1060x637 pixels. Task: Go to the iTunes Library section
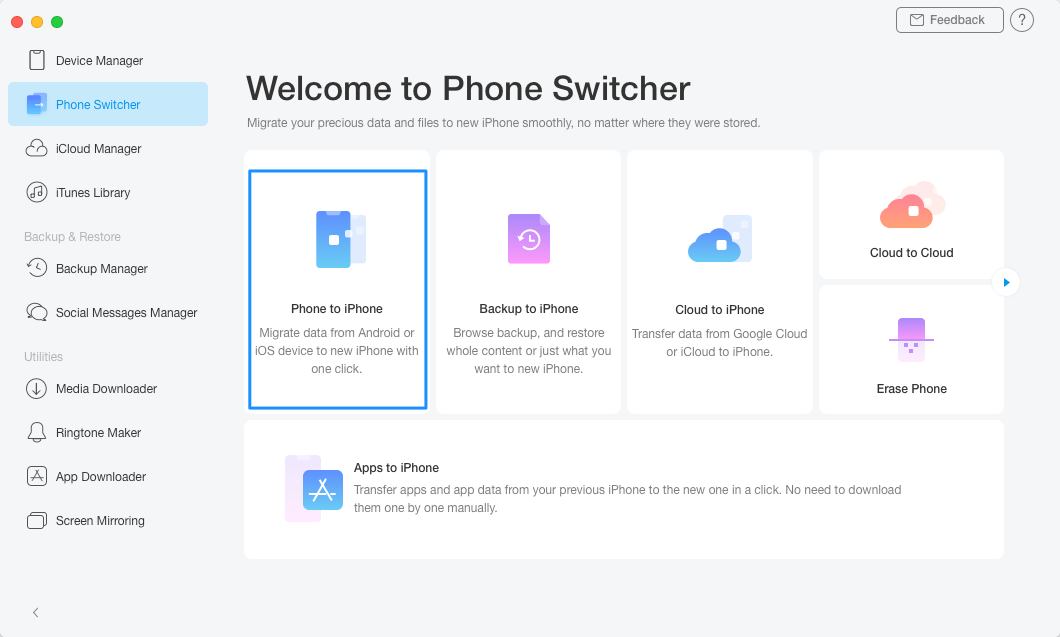[108, 192]
